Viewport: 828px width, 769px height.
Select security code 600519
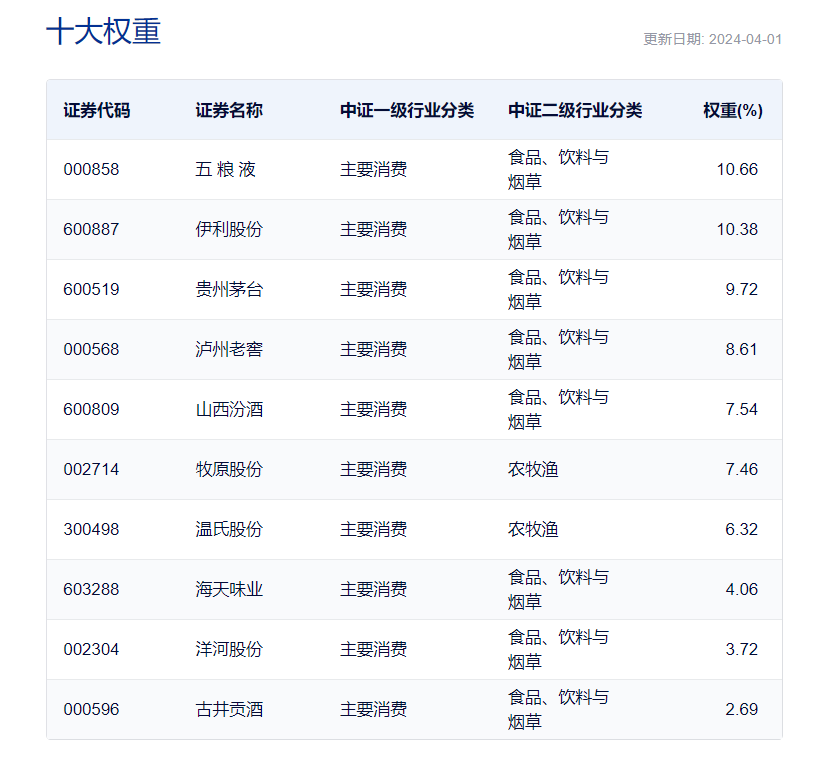point(91,289)
